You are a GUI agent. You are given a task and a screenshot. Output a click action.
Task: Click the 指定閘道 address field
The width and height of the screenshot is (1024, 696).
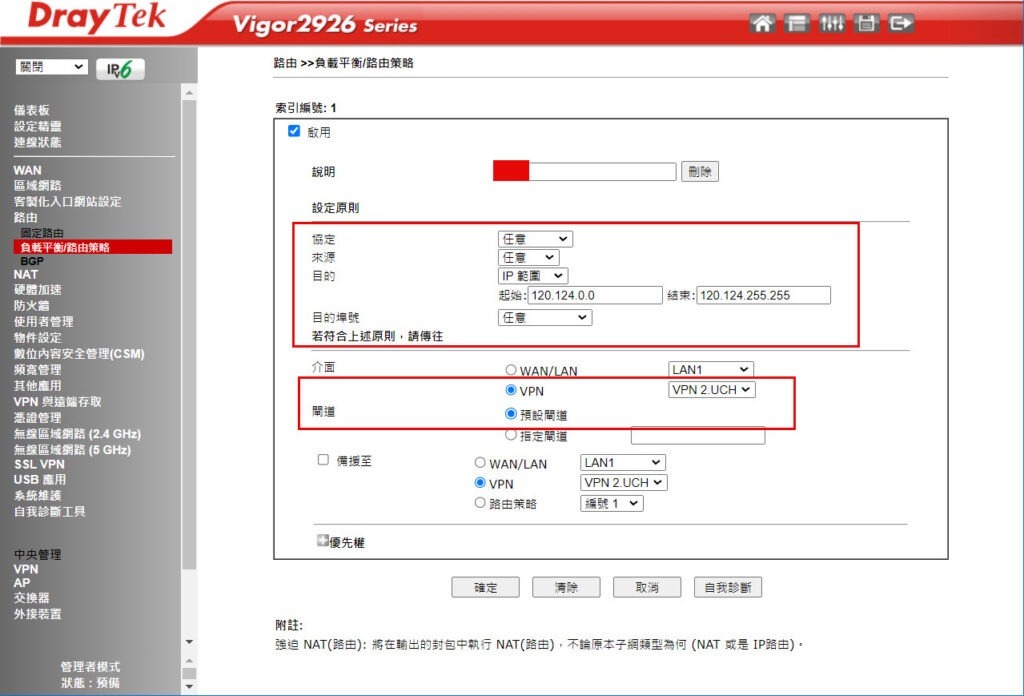coord(698,435)
